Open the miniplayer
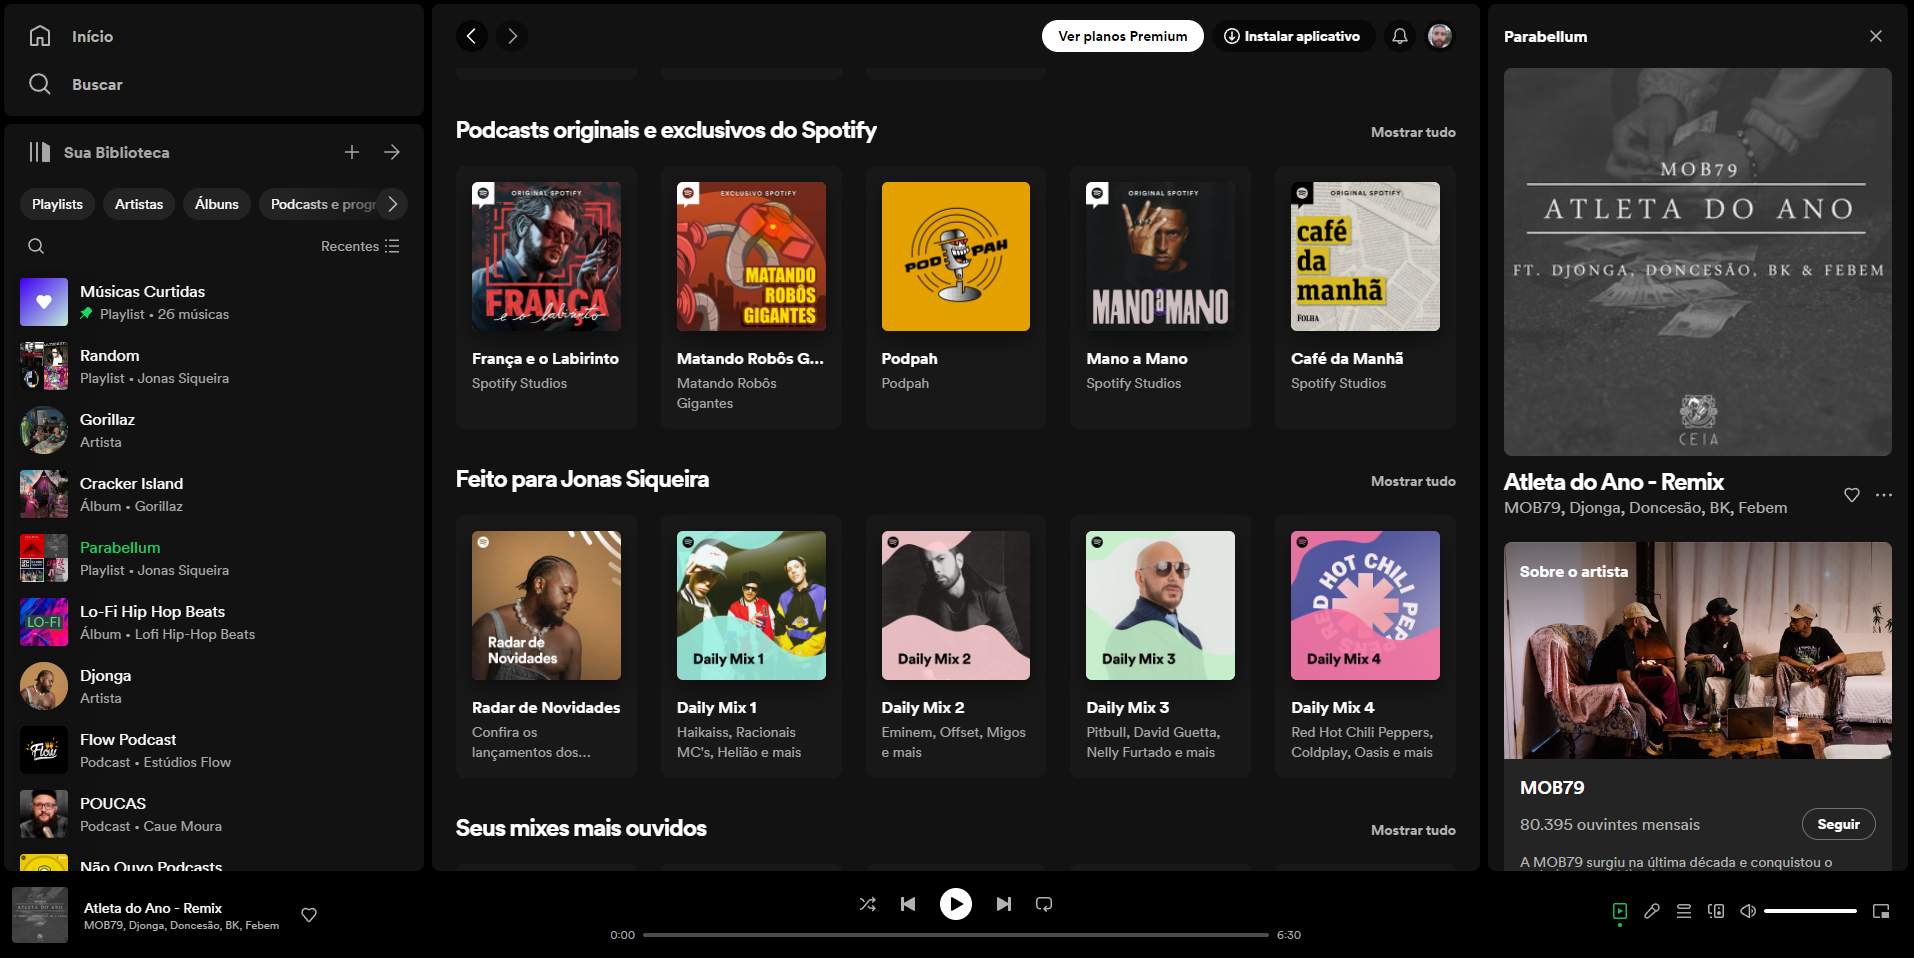The image size is (1914, 958). [1881, 911]
